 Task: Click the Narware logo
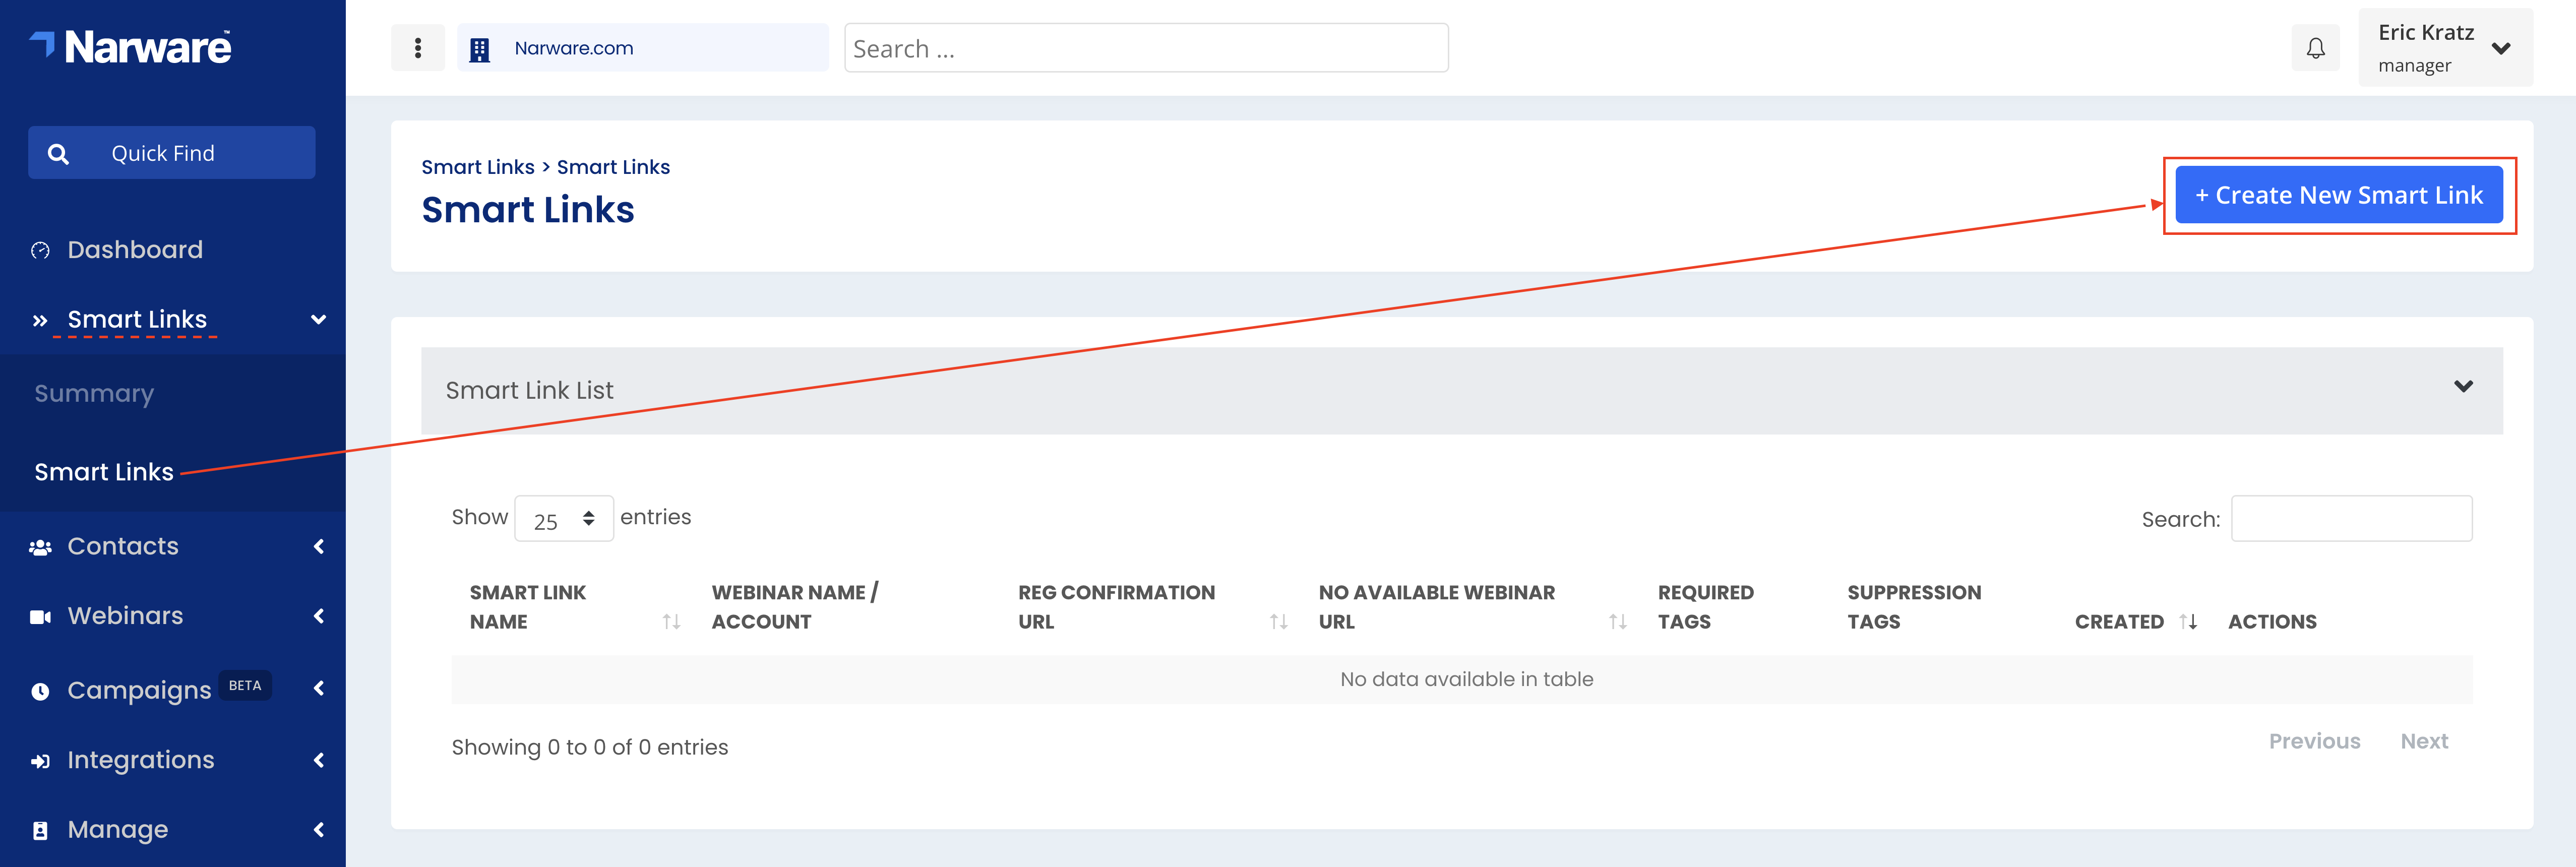131,47
